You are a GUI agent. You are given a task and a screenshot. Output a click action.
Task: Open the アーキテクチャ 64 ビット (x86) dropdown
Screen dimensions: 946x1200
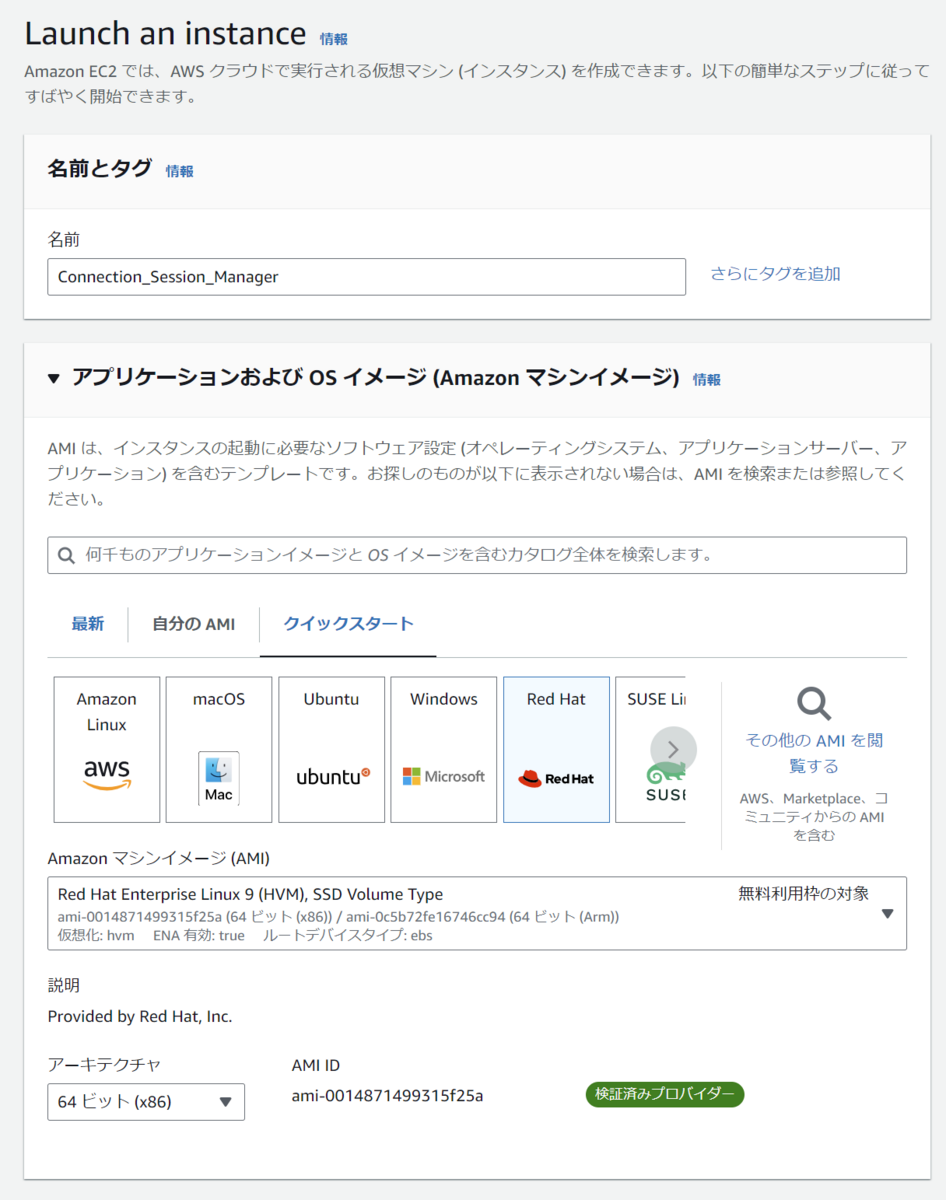[x=146, y=1101]
